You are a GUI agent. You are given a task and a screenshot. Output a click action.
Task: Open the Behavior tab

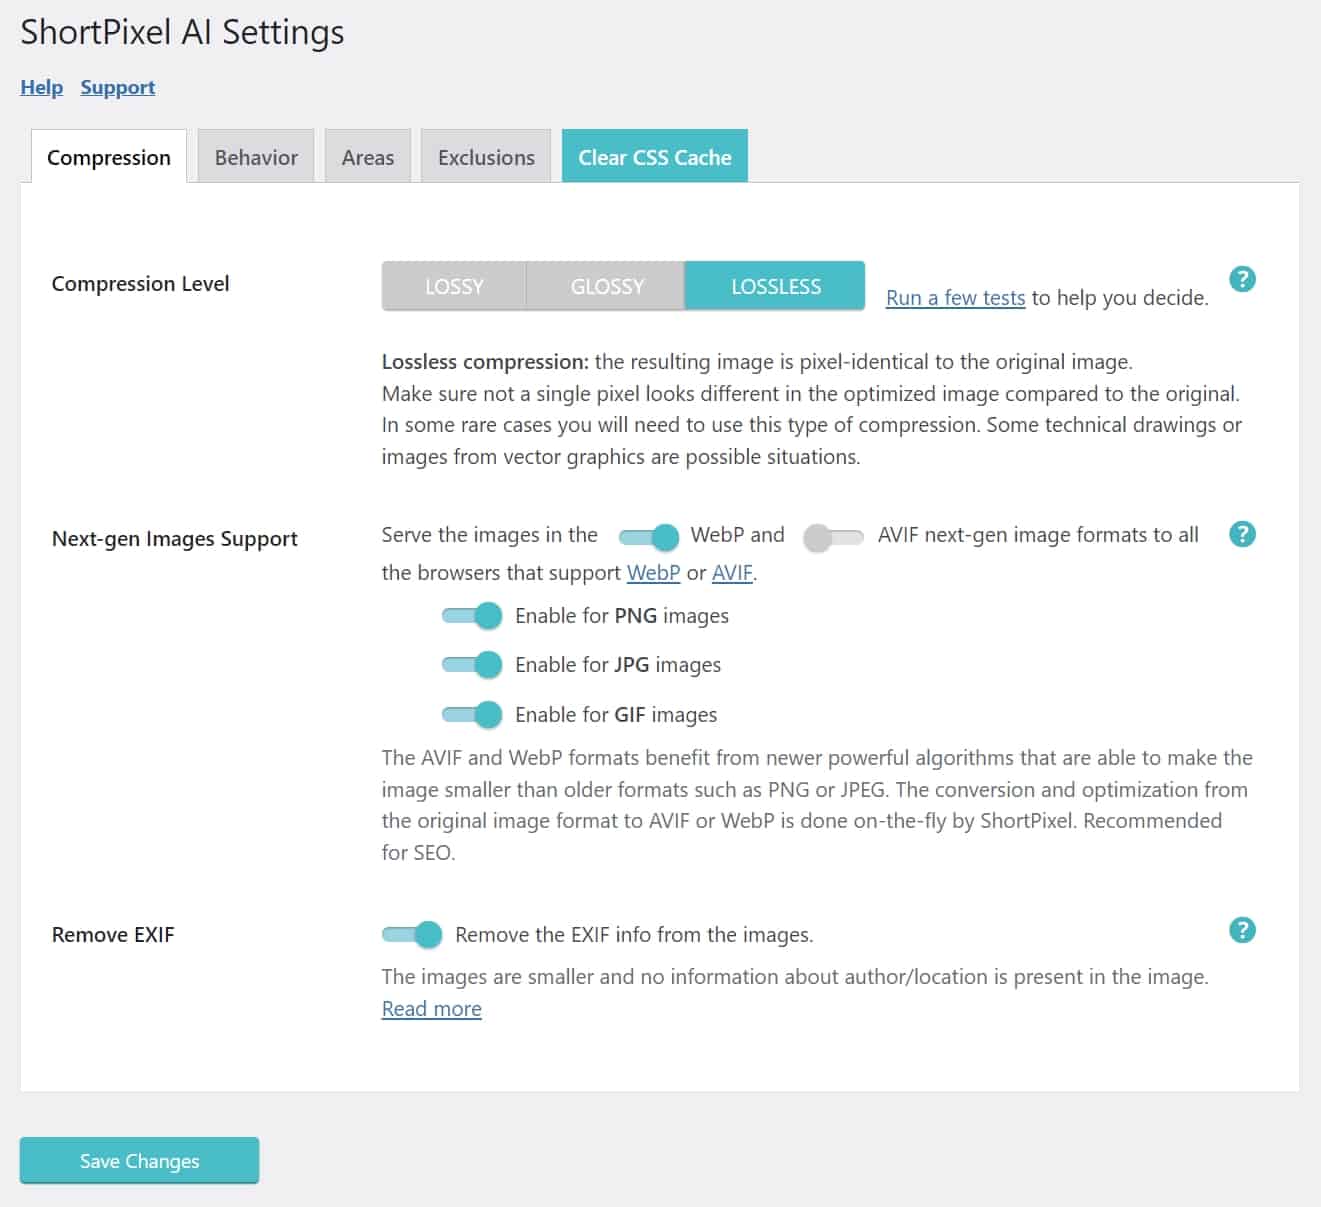pos(256,157)
